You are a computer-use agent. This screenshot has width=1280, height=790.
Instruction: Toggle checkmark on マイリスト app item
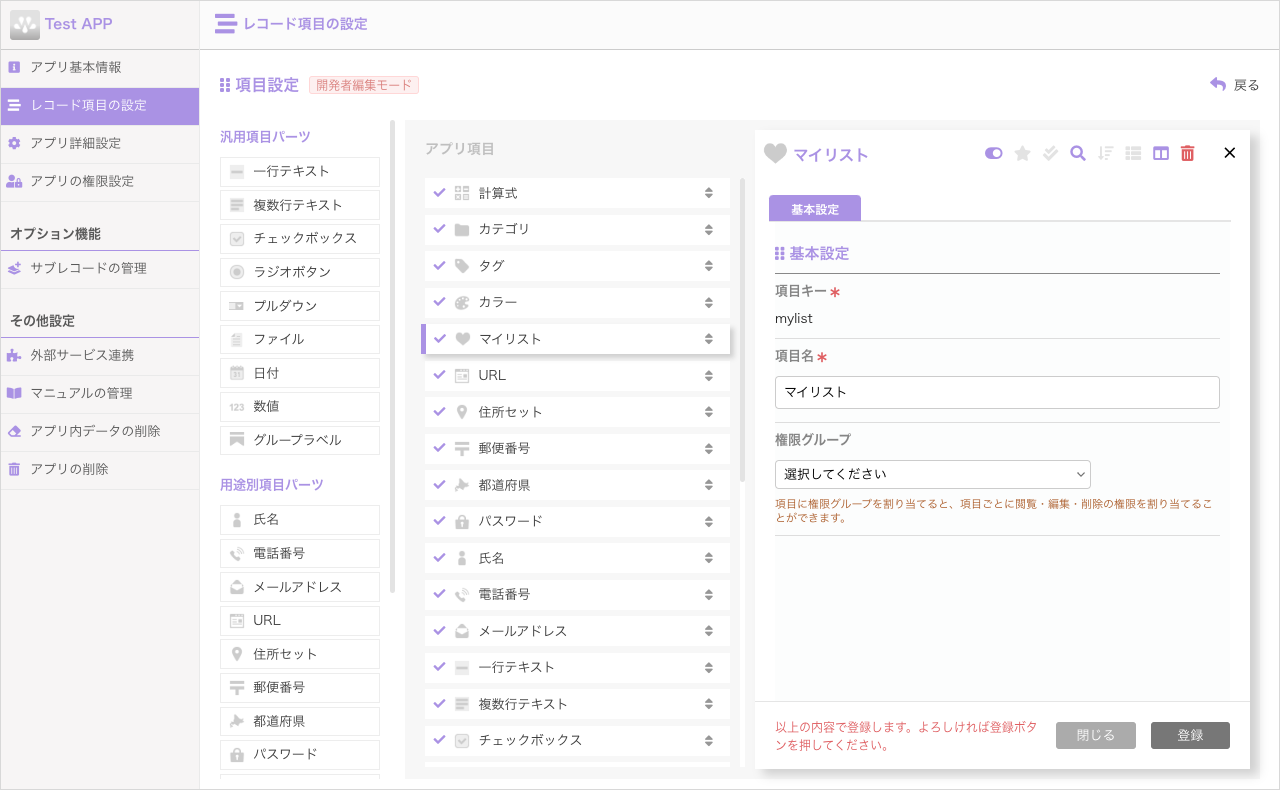tap(440, 338)
